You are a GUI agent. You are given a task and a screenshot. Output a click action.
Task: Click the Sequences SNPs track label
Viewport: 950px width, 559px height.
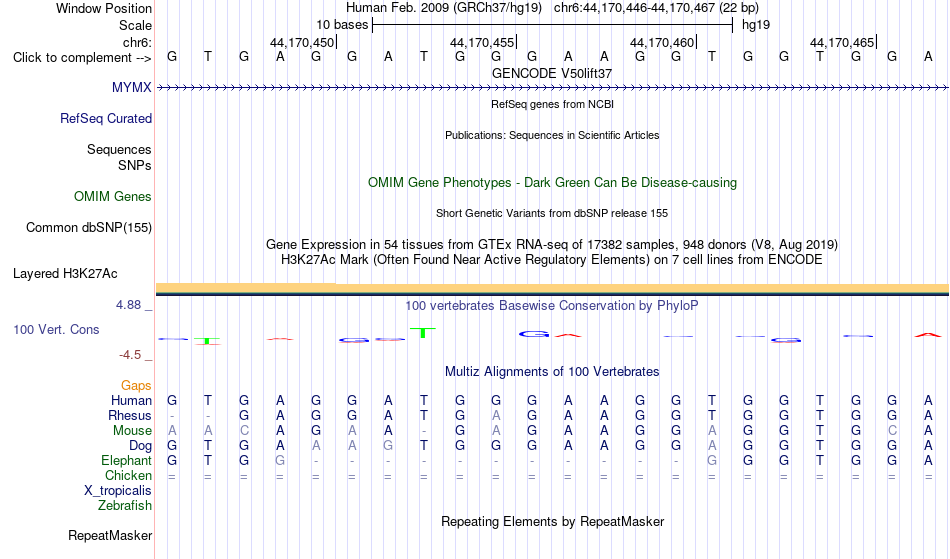tap(119, 157)
